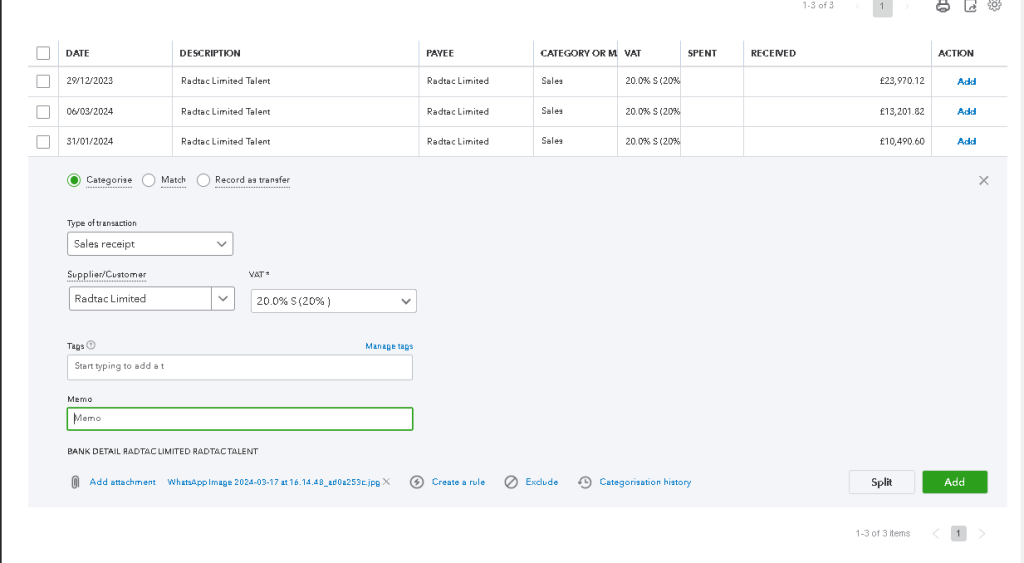Image resolution: width=1024 pixels, height=563 pixels.
Task: Tick the select-all checkbox in header
Action: (43, 53)
